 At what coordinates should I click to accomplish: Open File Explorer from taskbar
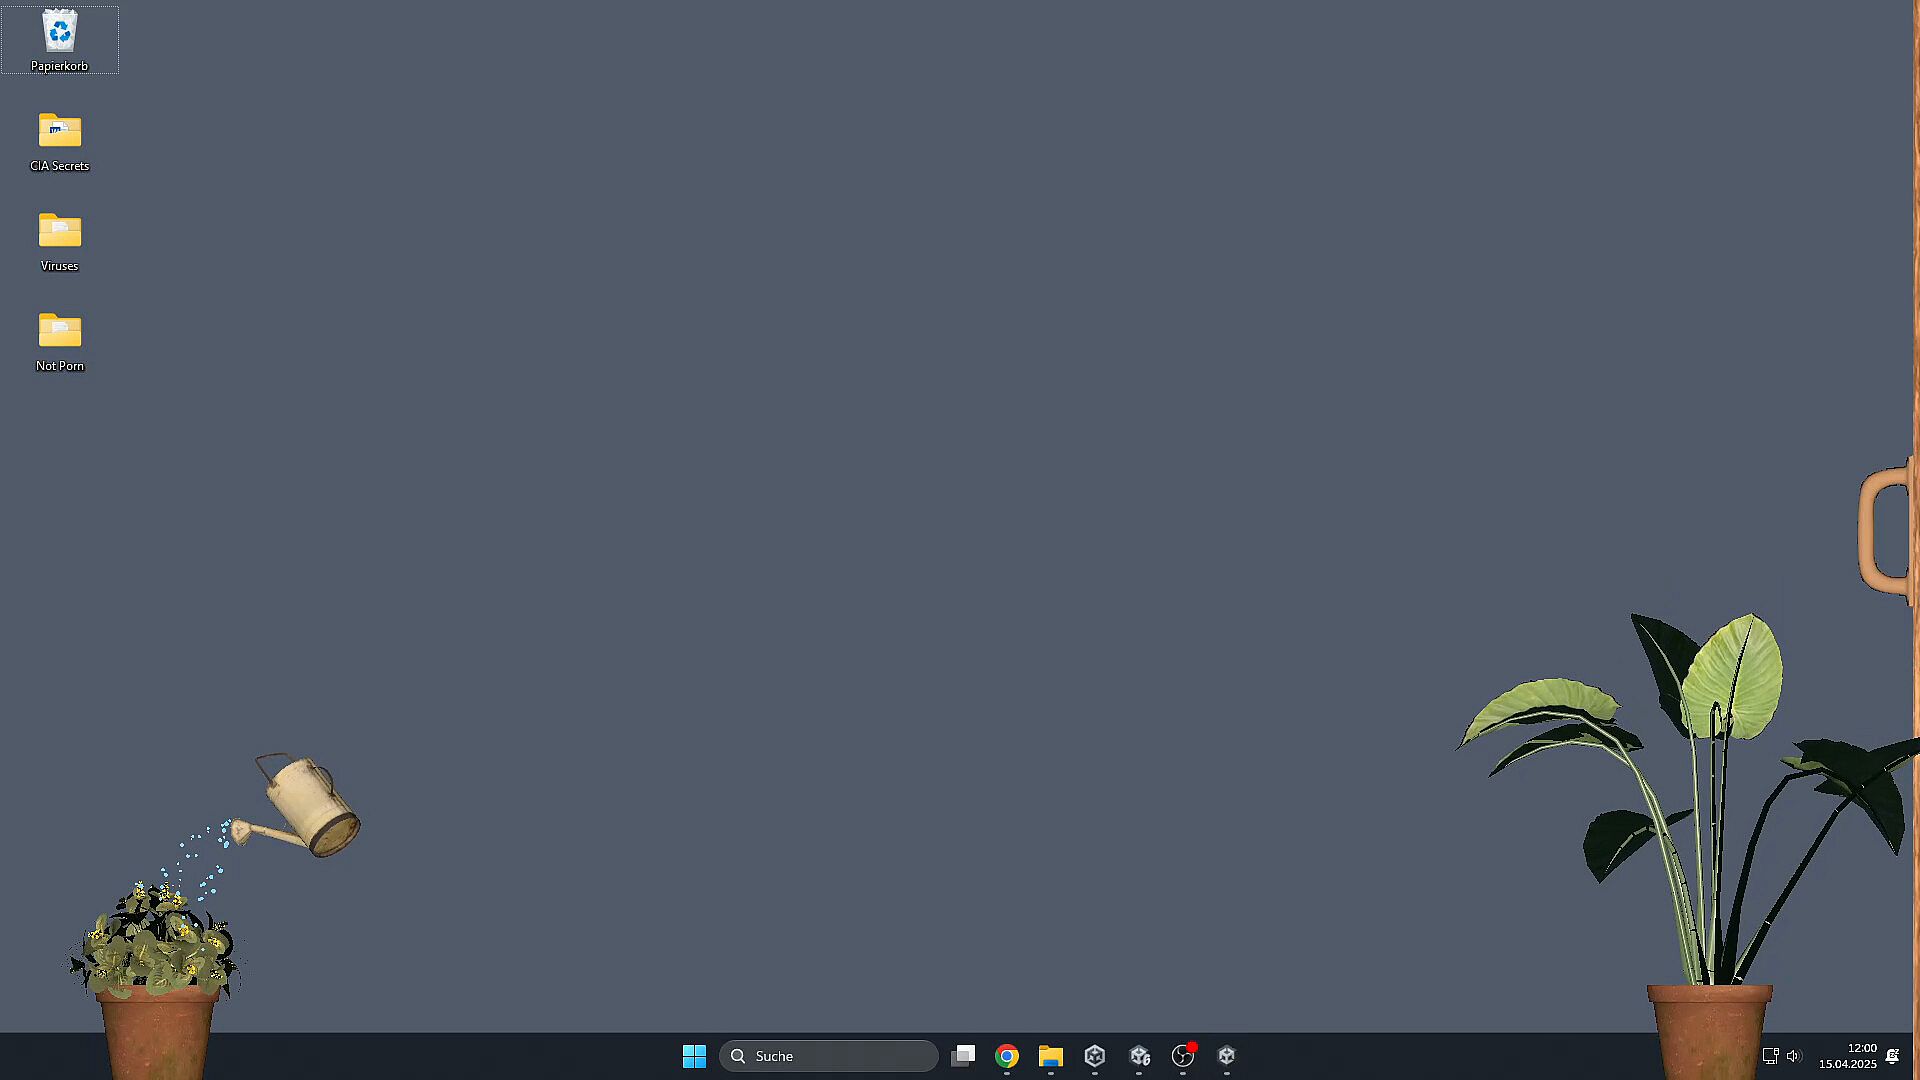click(x=1051, y=1056)
